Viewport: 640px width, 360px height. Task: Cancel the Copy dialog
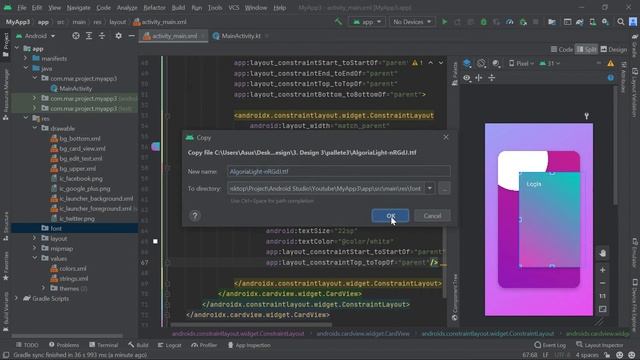pos(432,216)
